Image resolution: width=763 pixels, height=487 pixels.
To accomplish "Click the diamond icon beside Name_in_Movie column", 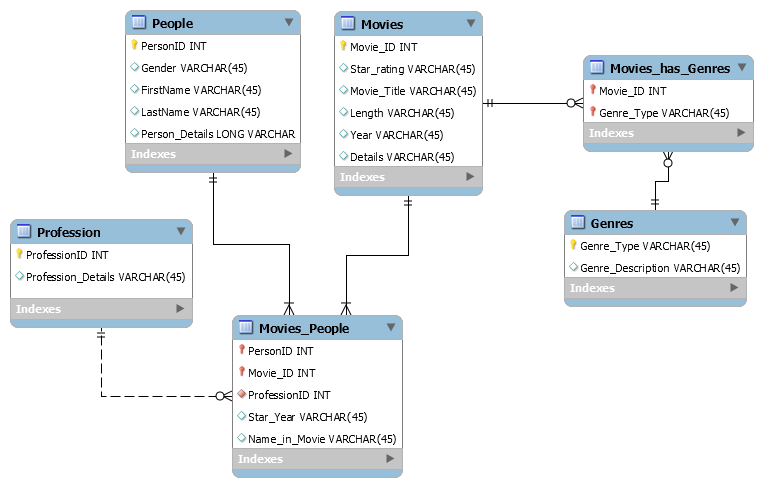I will click(x=242, y=437).
